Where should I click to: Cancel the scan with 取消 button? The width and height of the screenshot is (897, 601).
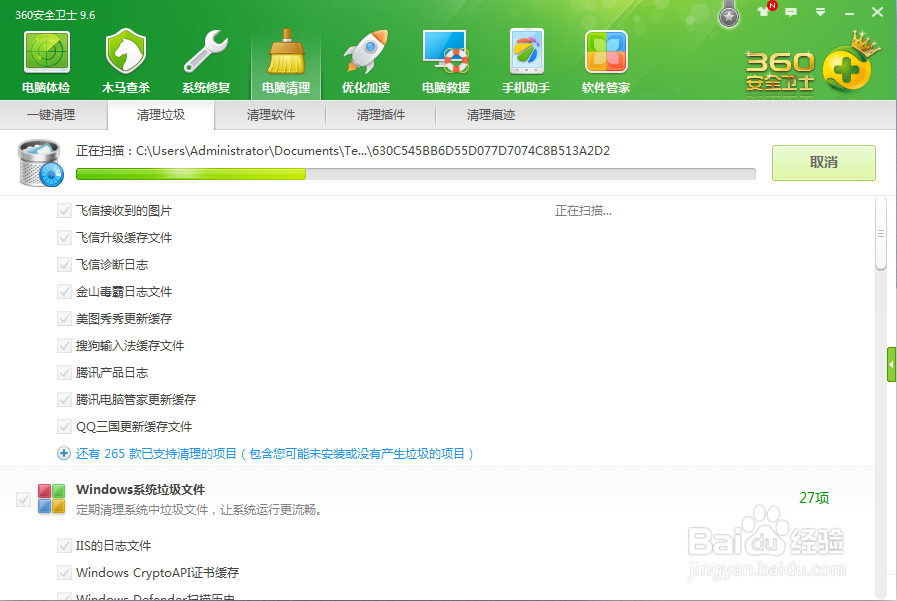(x=824, y=162)
